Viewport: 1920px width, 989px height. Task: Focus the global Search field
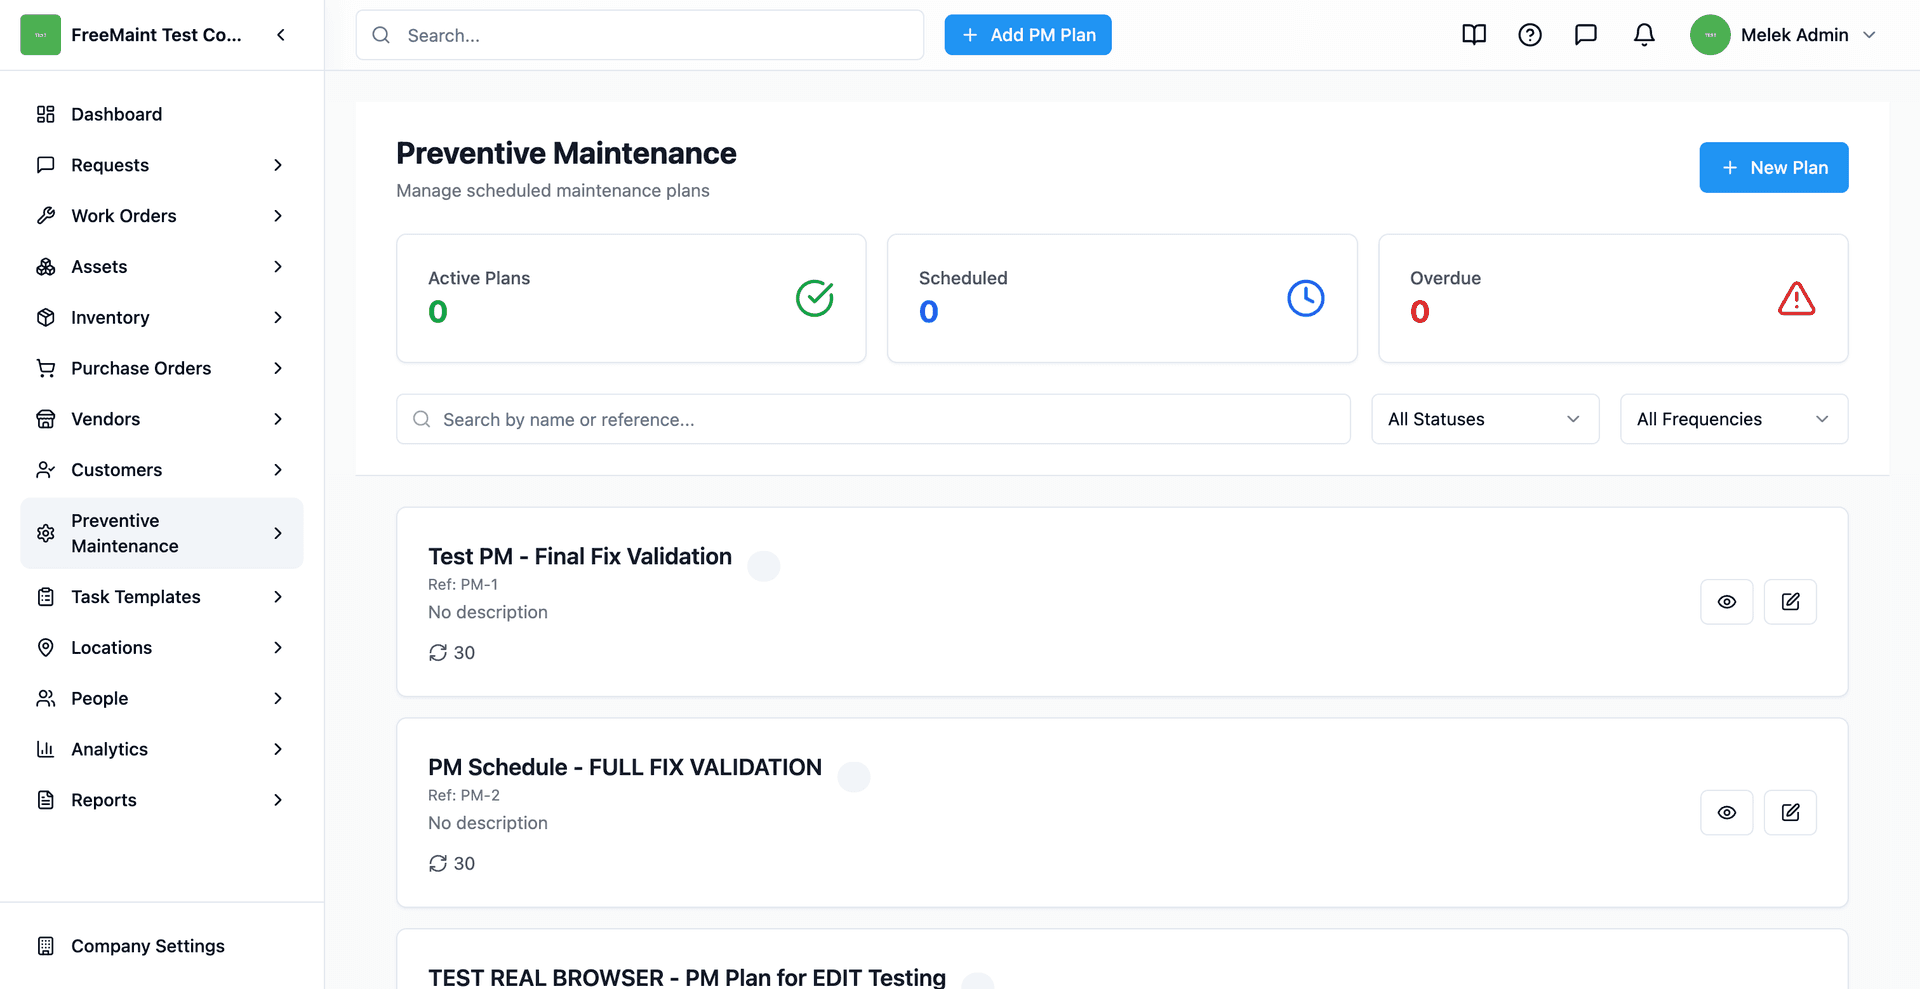[640, 35]
